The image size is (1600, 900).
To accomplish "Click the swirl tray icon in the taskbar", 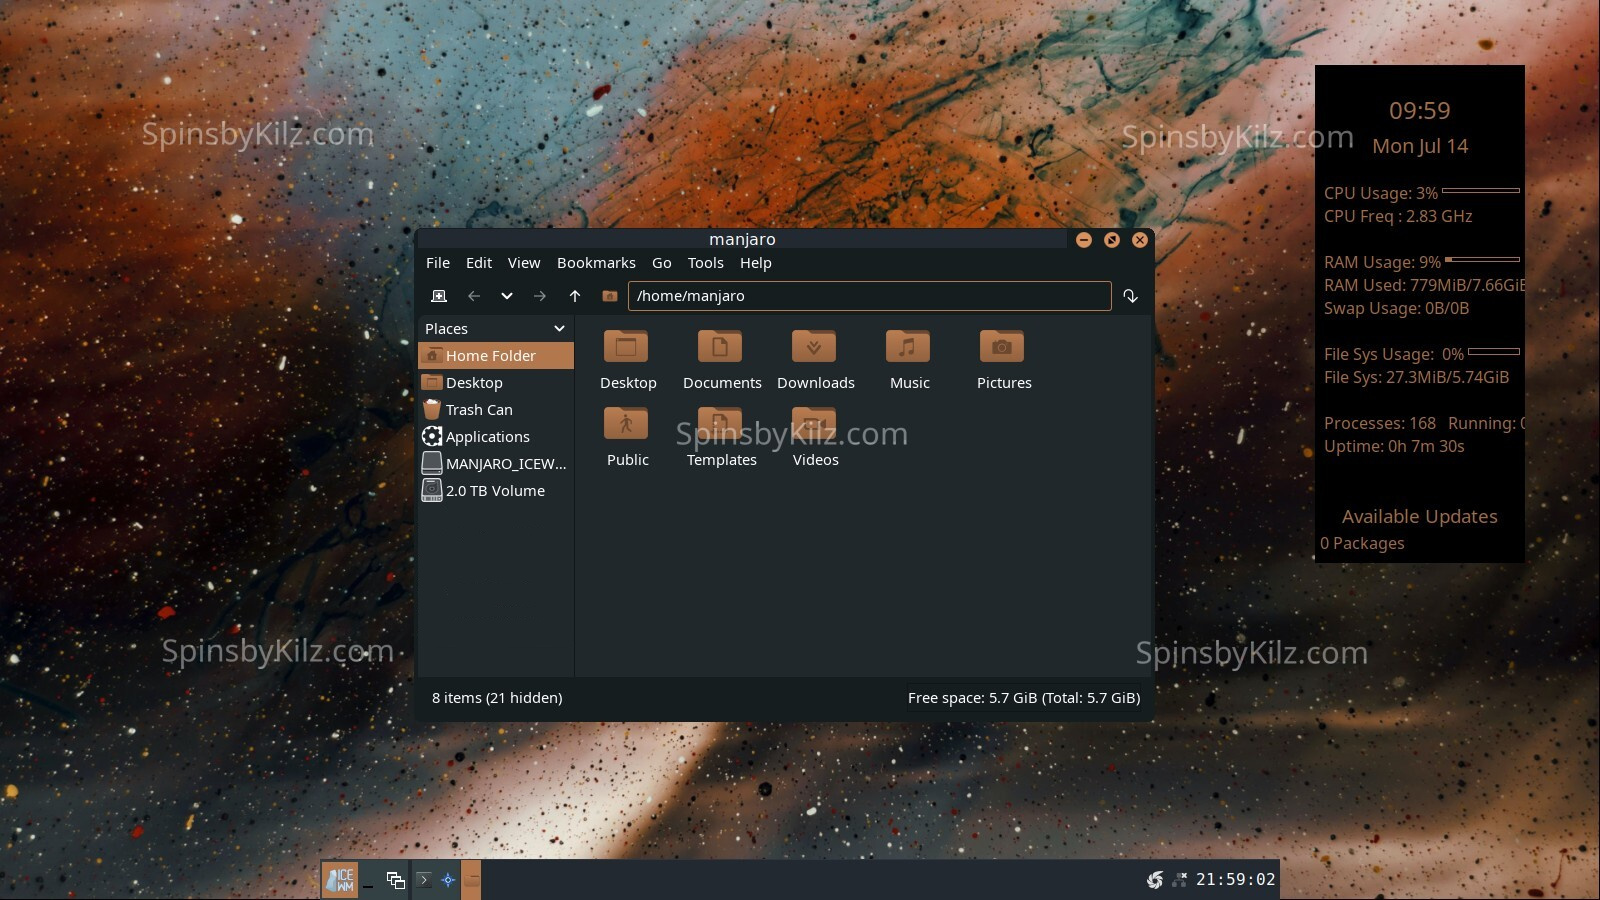I will pos(1155,880).
